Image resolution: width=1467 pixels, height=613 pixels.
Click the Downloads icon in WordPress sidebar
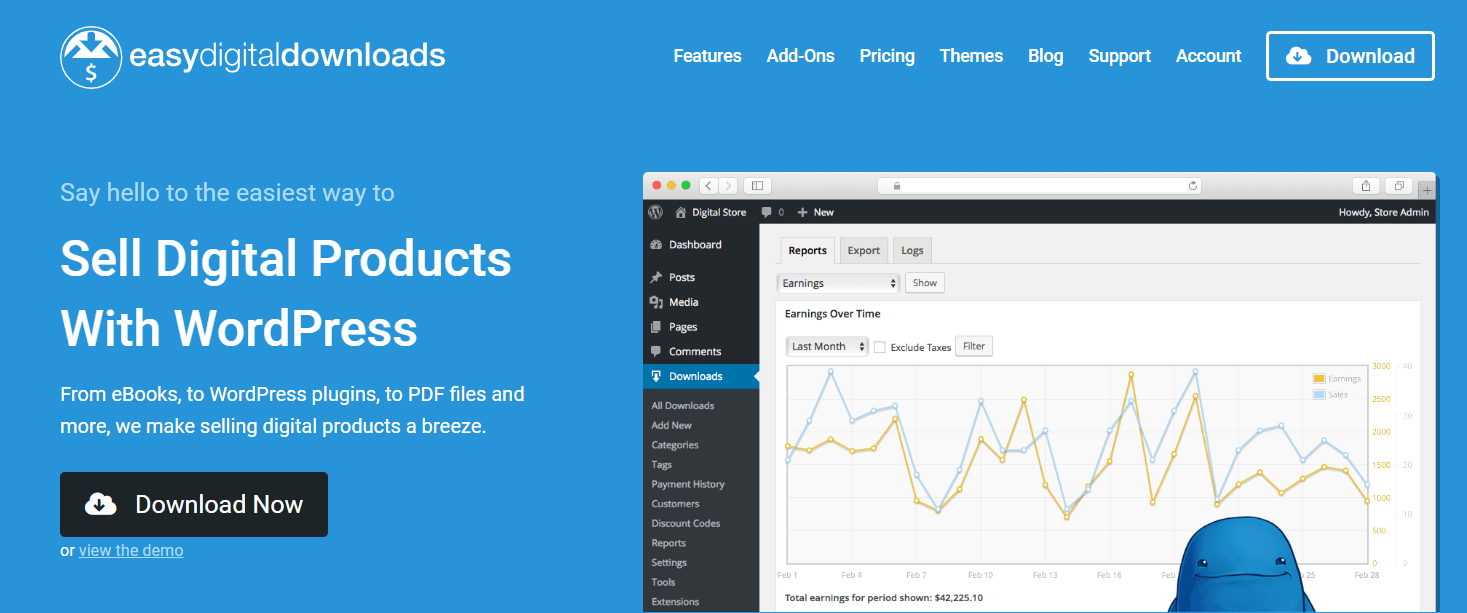[656, 376]
